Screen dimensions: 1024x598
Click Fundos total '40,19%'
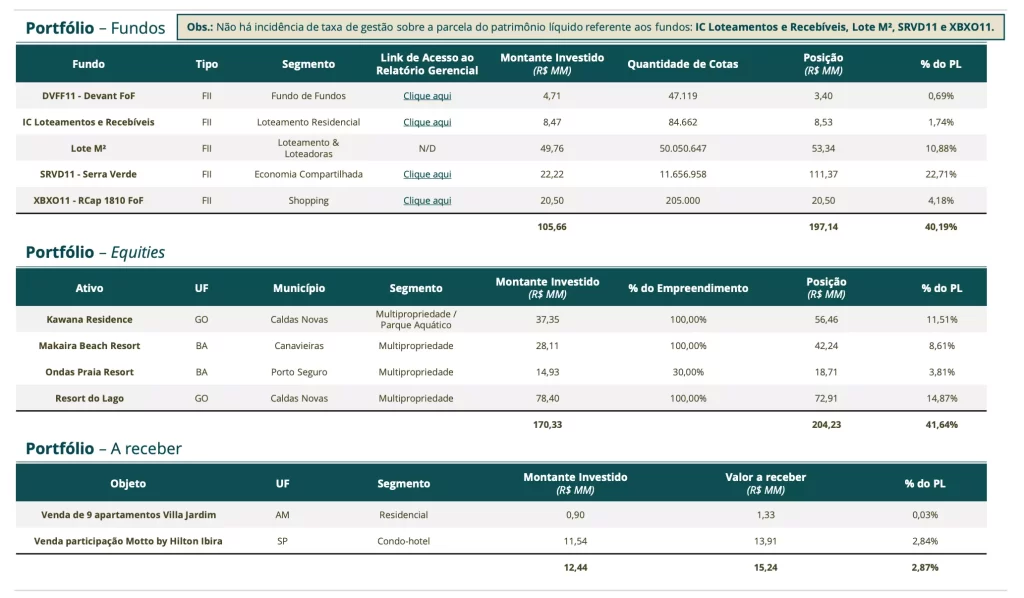click(x=941, y=227)
